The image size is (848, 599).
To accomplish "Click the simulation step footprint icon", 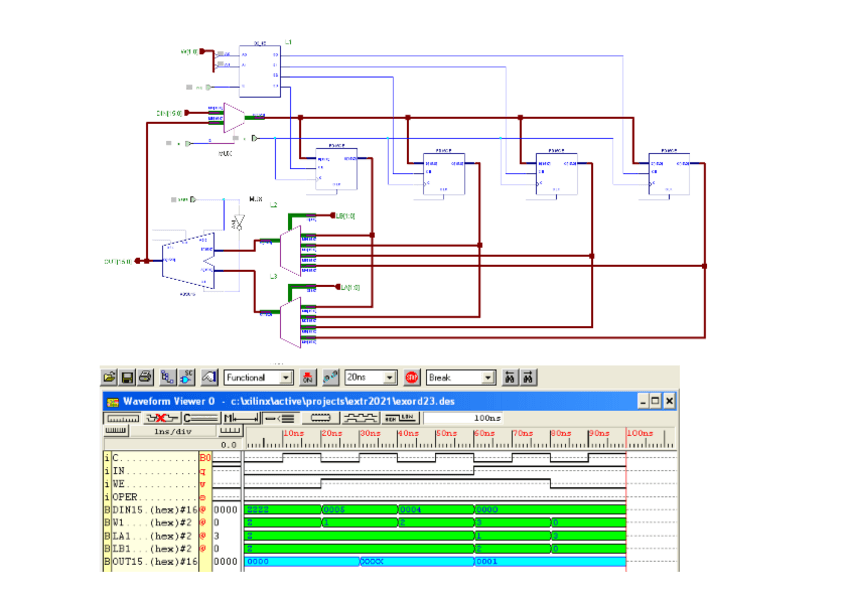I will pos(330,378).
